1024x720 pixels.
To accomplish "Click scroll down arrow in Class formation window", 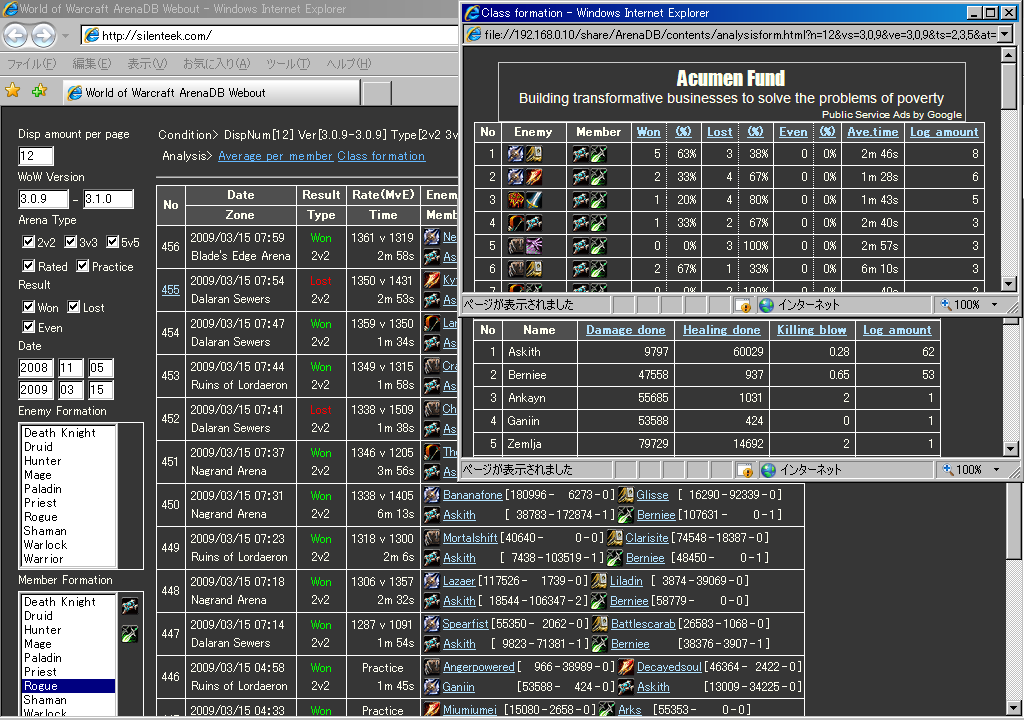I will click(x=1009, y=284).
